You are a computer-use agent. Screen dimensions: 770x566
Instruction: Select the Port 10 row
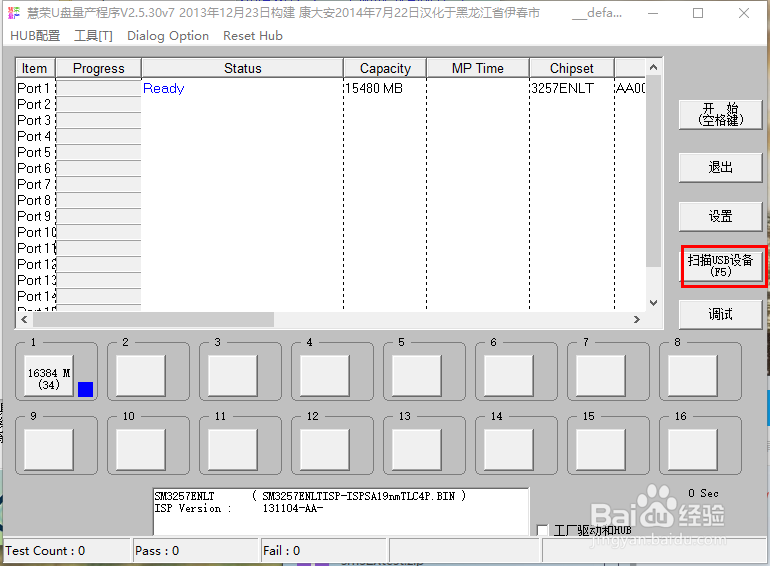coord(331,232)
